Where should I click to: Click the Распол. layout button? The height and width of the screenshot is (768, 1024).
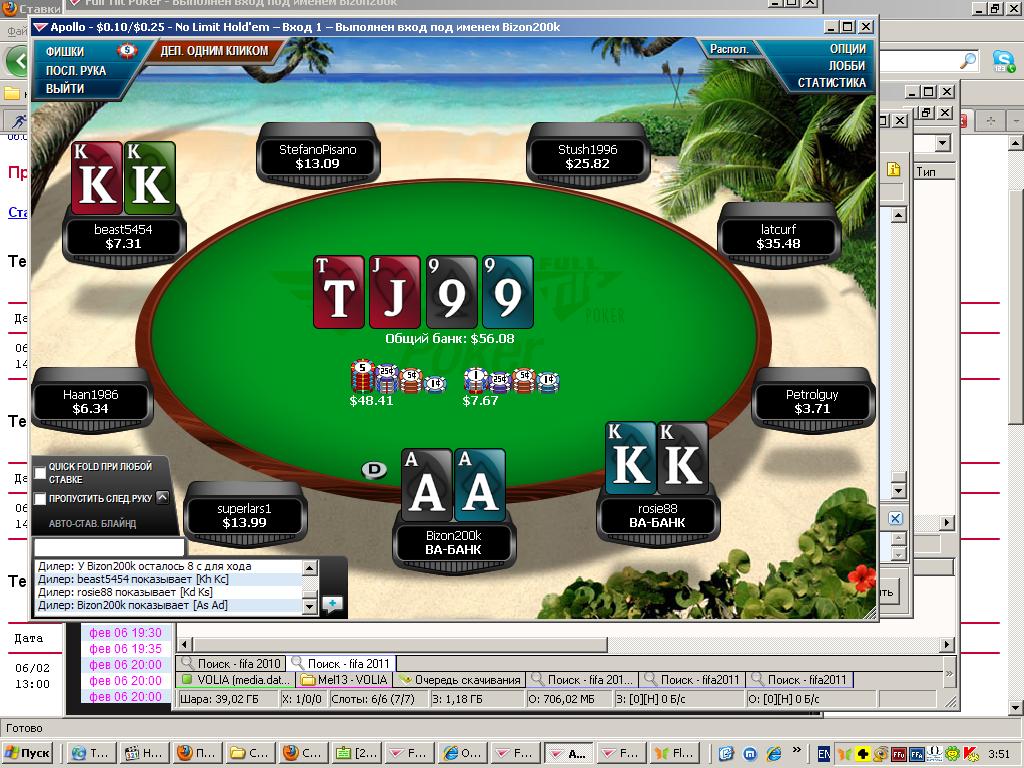point(729,49)
